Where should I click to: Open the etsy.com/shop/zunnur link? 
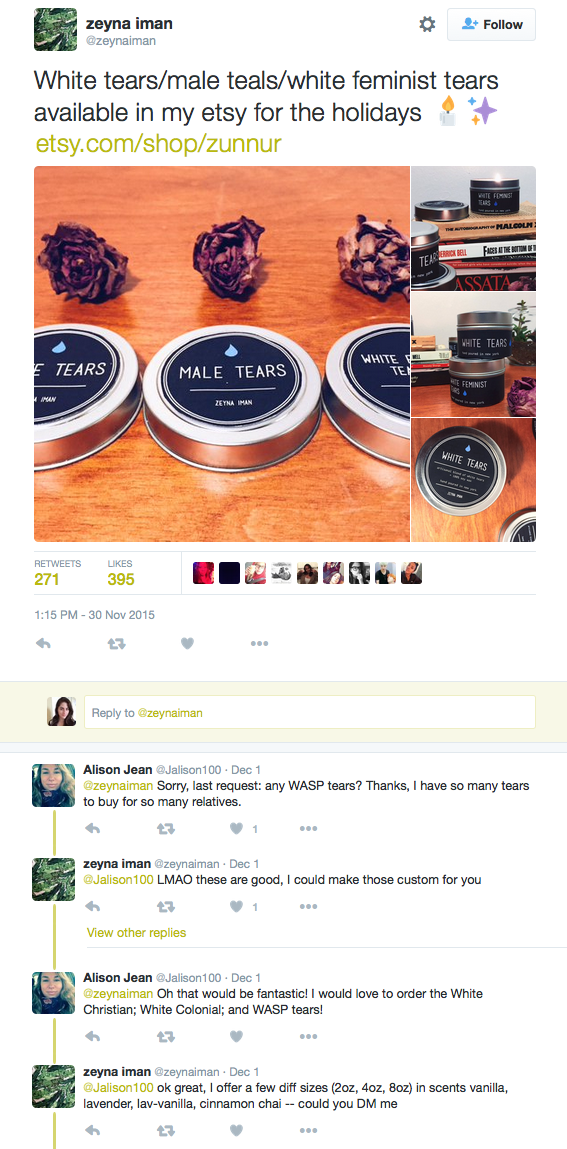pyautogui.click(x=158, y=144)
